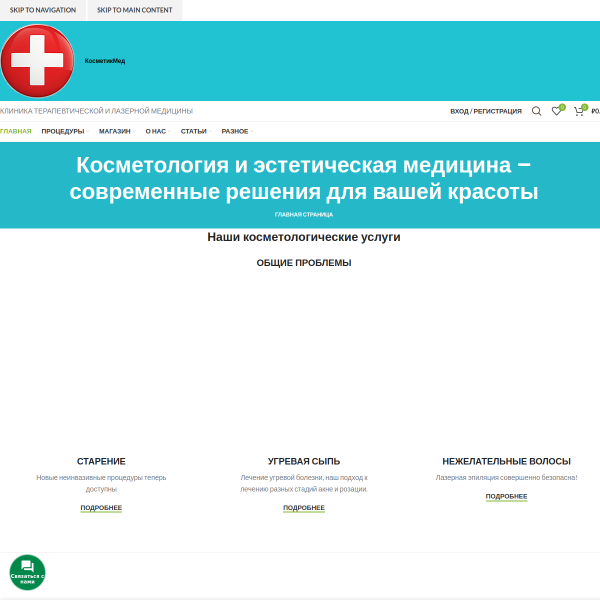Click the Старение heading
Viewport: 600px width, 600px height.
(101, 461)
